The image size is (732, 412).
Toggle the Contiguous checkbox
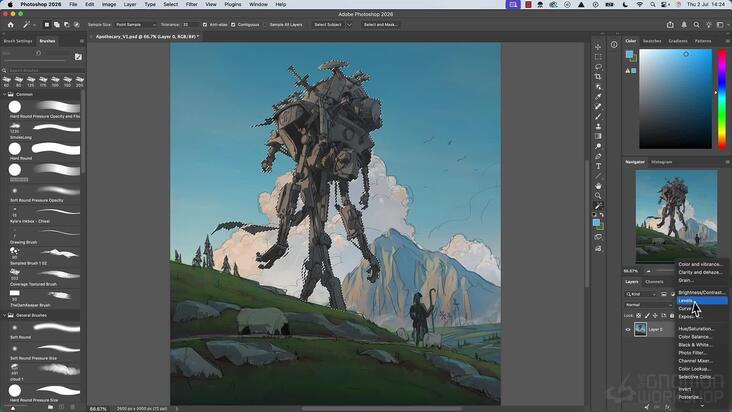233,25
